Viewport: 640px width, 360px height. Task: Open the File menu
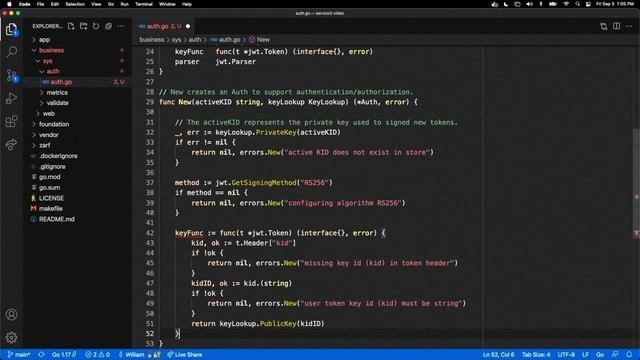click(x=40, y=4)
